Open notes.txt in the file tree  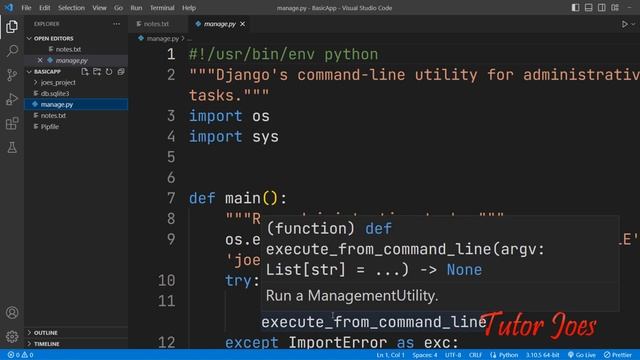pyautogui.click(x=53, y=116)
